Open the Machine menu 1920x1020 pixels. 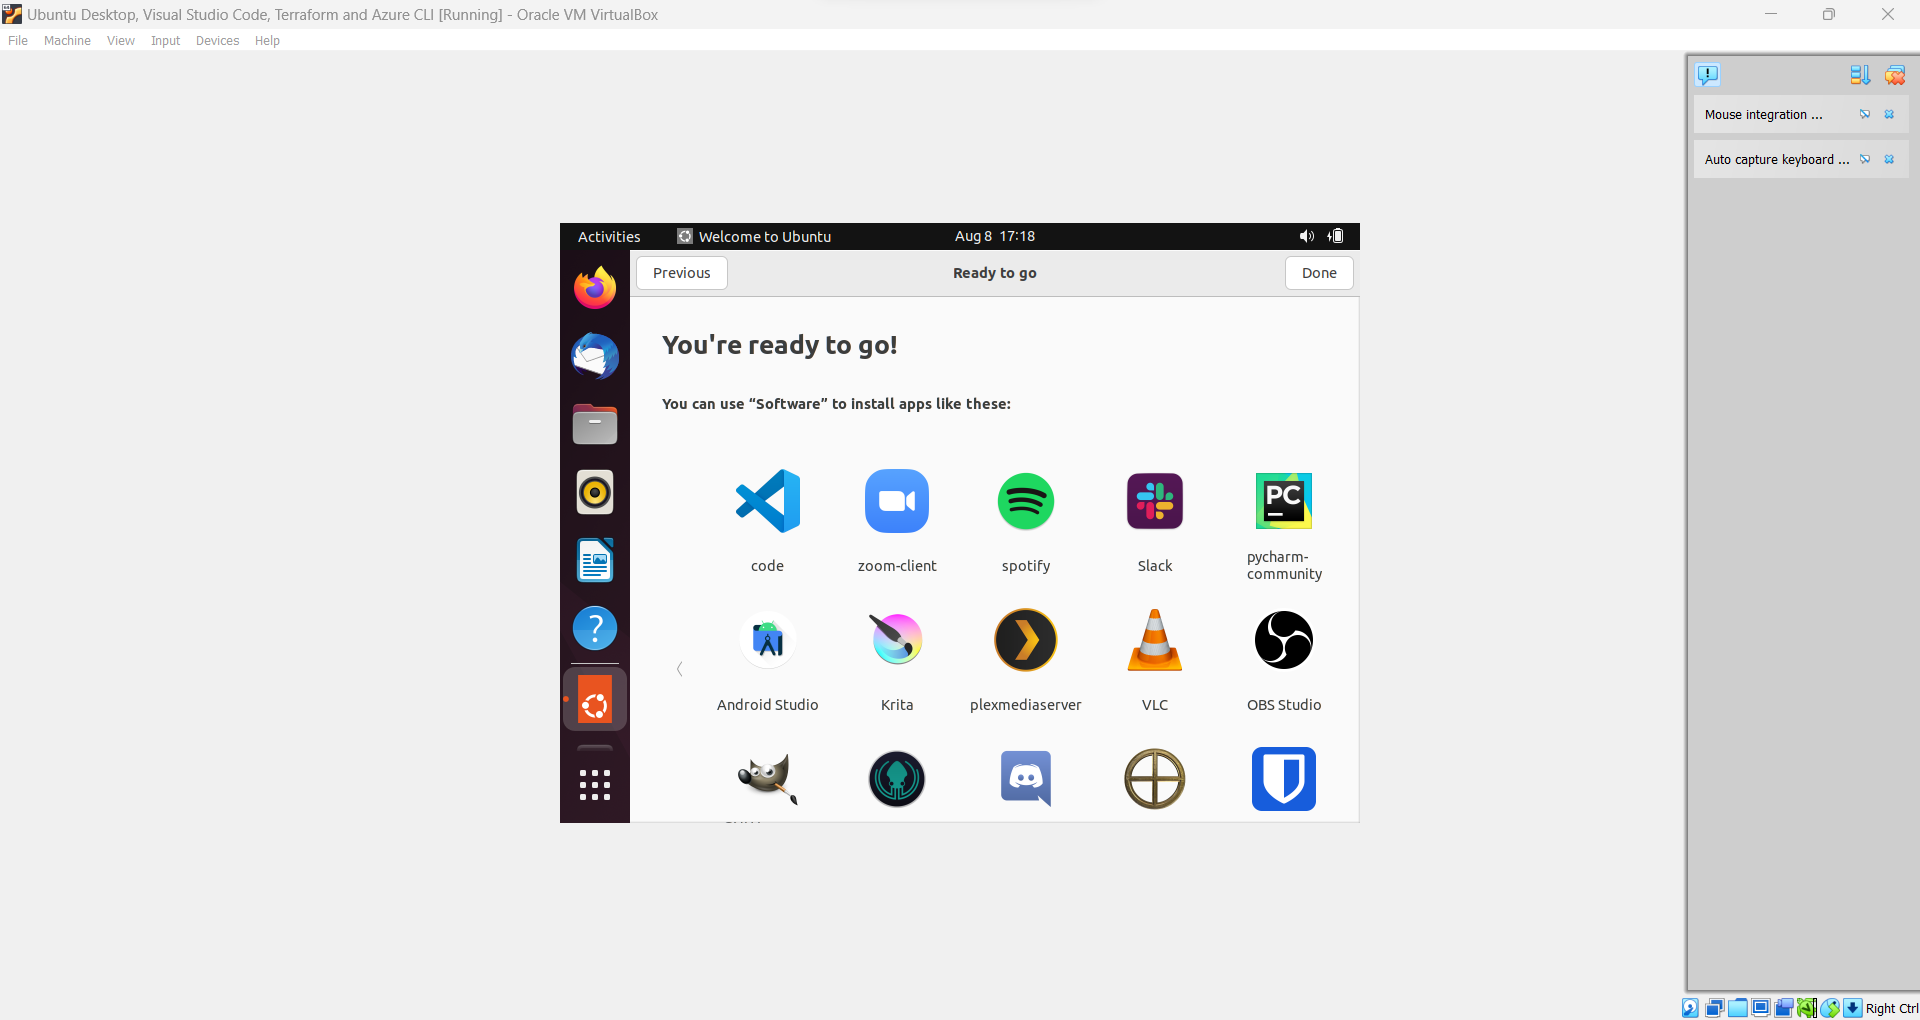[67, 41]
